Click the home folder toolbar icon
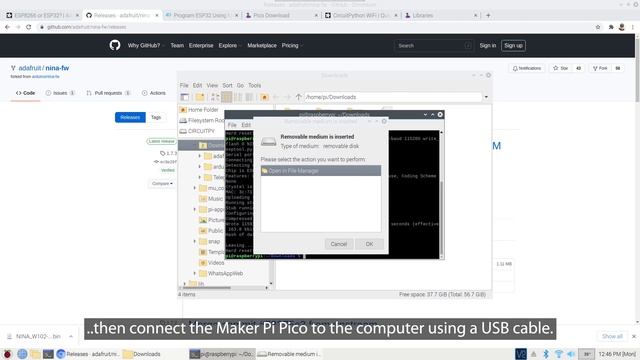Viewport: 640px width, 360px height. click(x=264, y=97)
